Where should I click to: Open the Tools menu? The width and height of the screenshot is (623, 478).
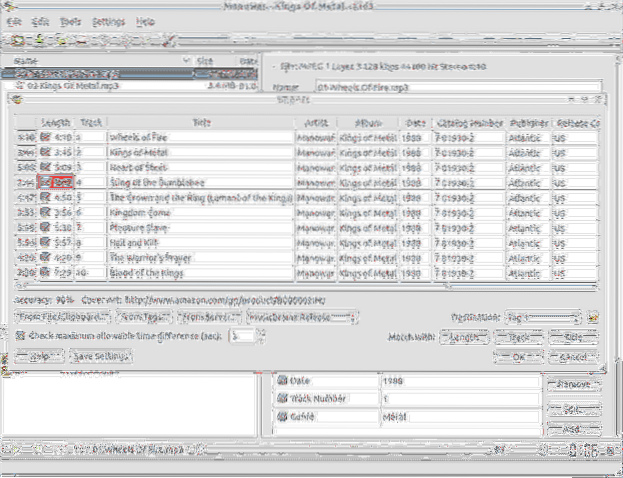[70, 22]
